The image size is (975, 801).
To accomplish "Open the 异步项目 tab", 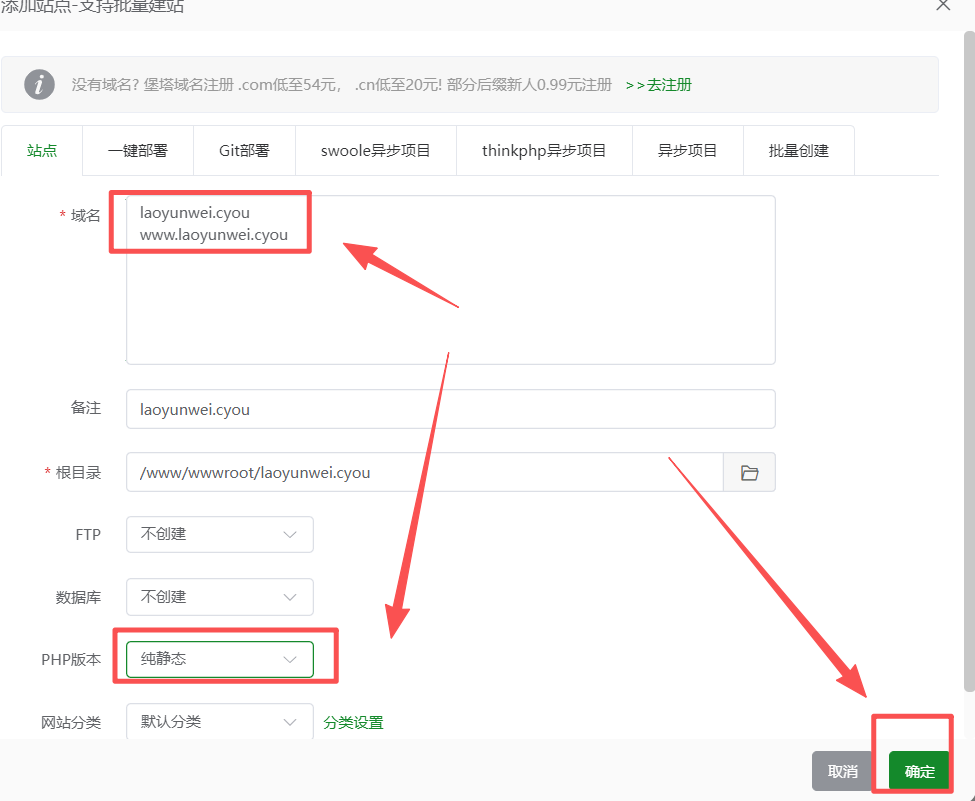I will [x=687, y=151].
